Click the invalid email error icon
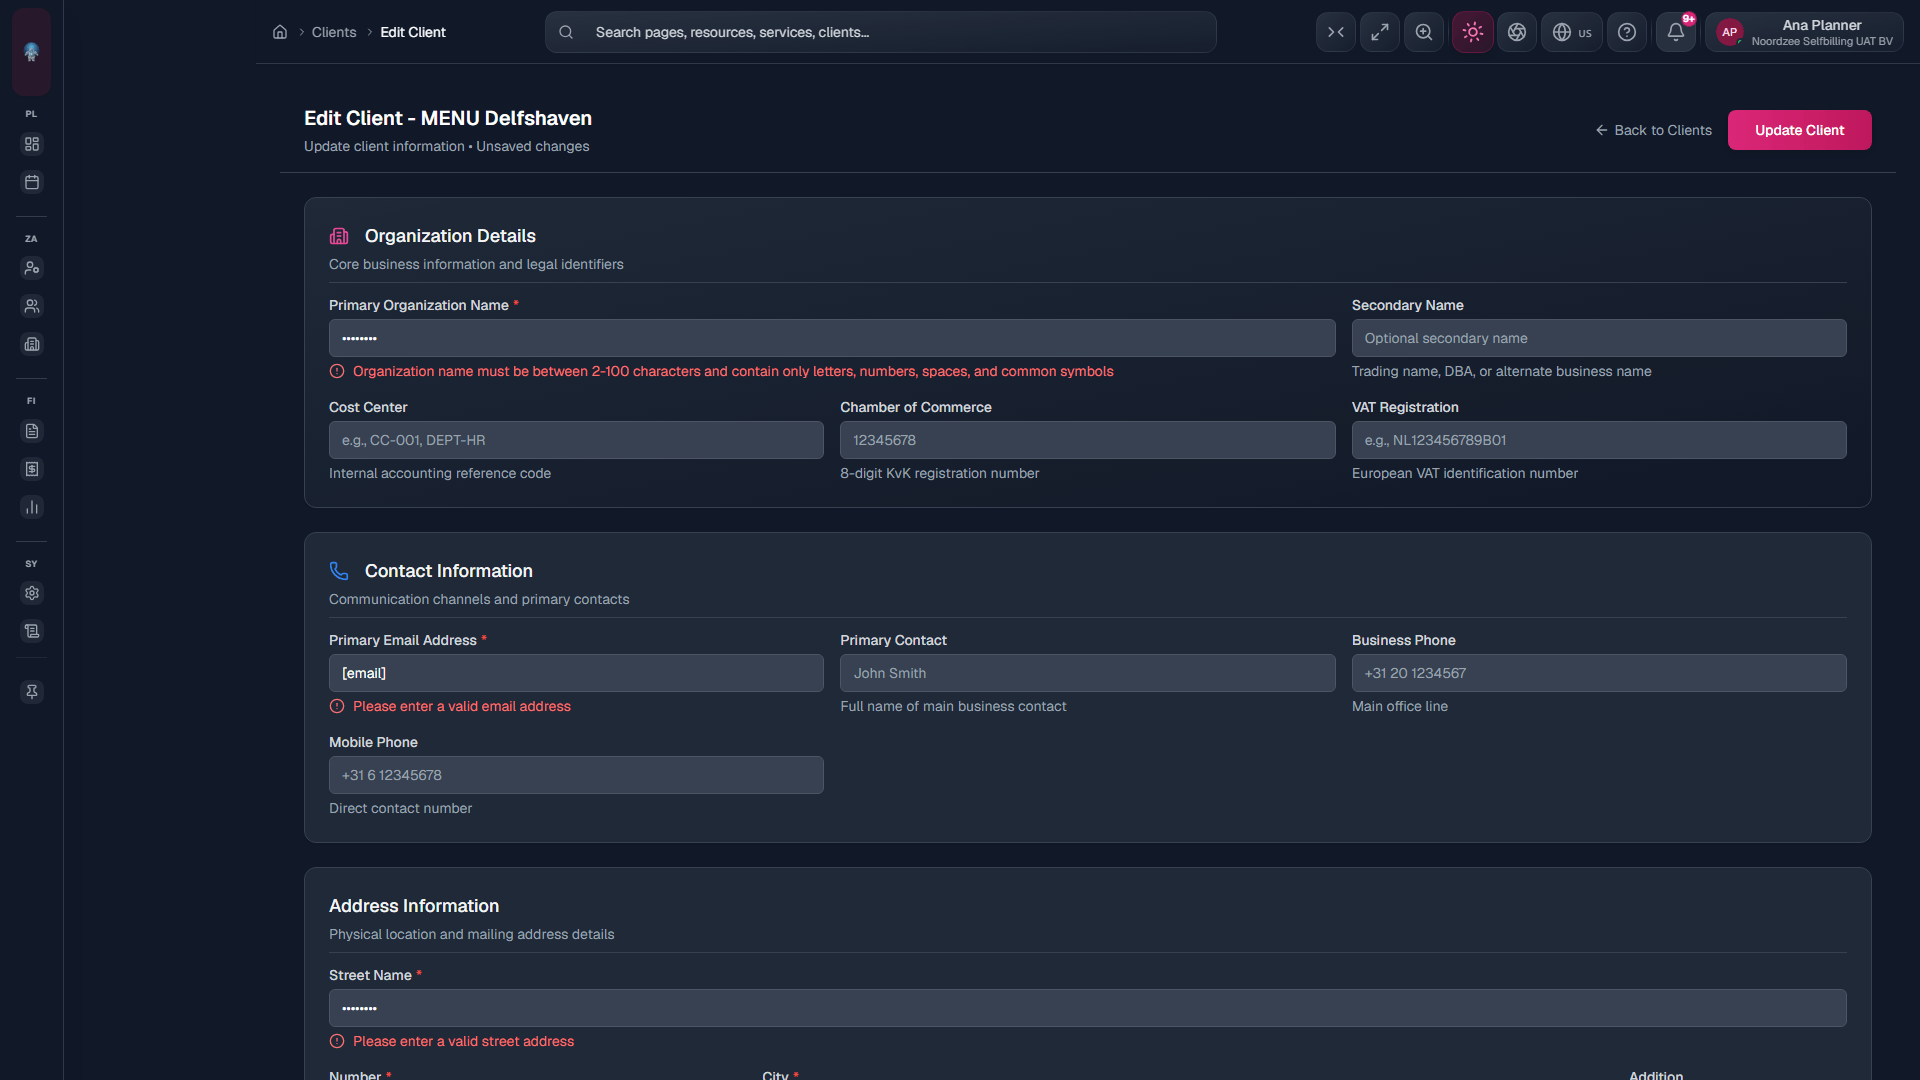 (337, 706)
